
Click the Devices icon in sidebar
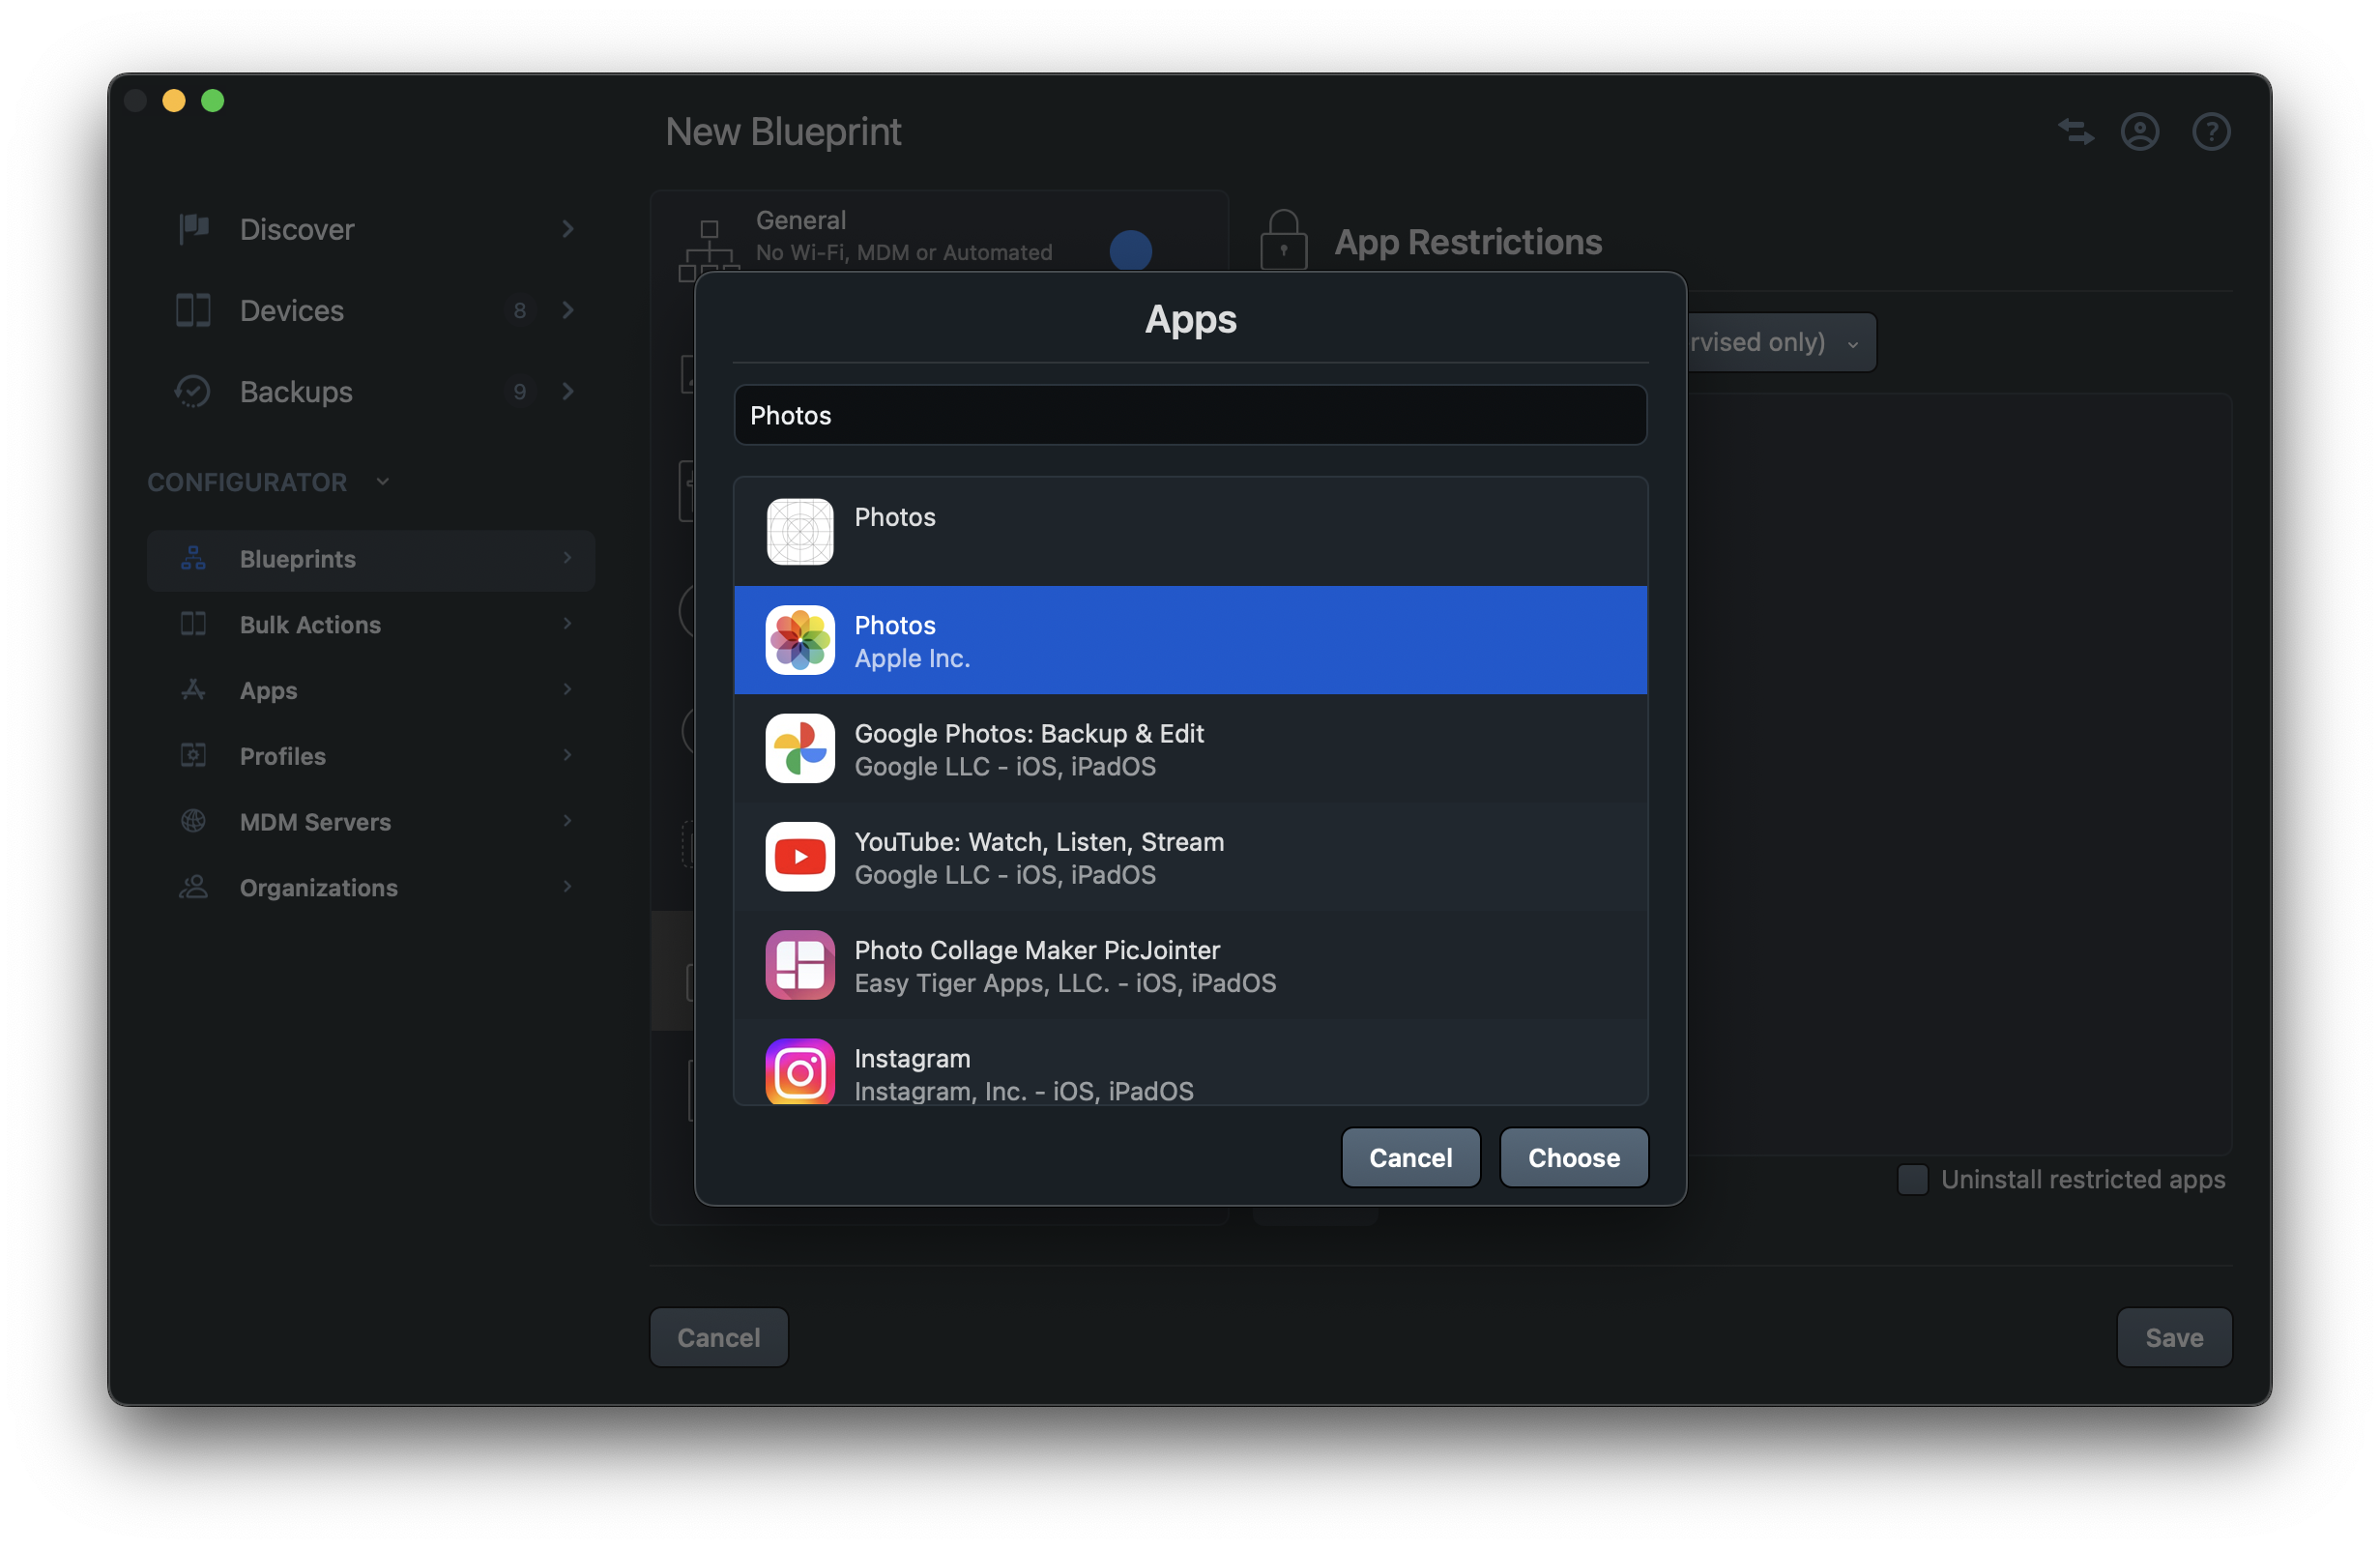(x=193, y=310)
